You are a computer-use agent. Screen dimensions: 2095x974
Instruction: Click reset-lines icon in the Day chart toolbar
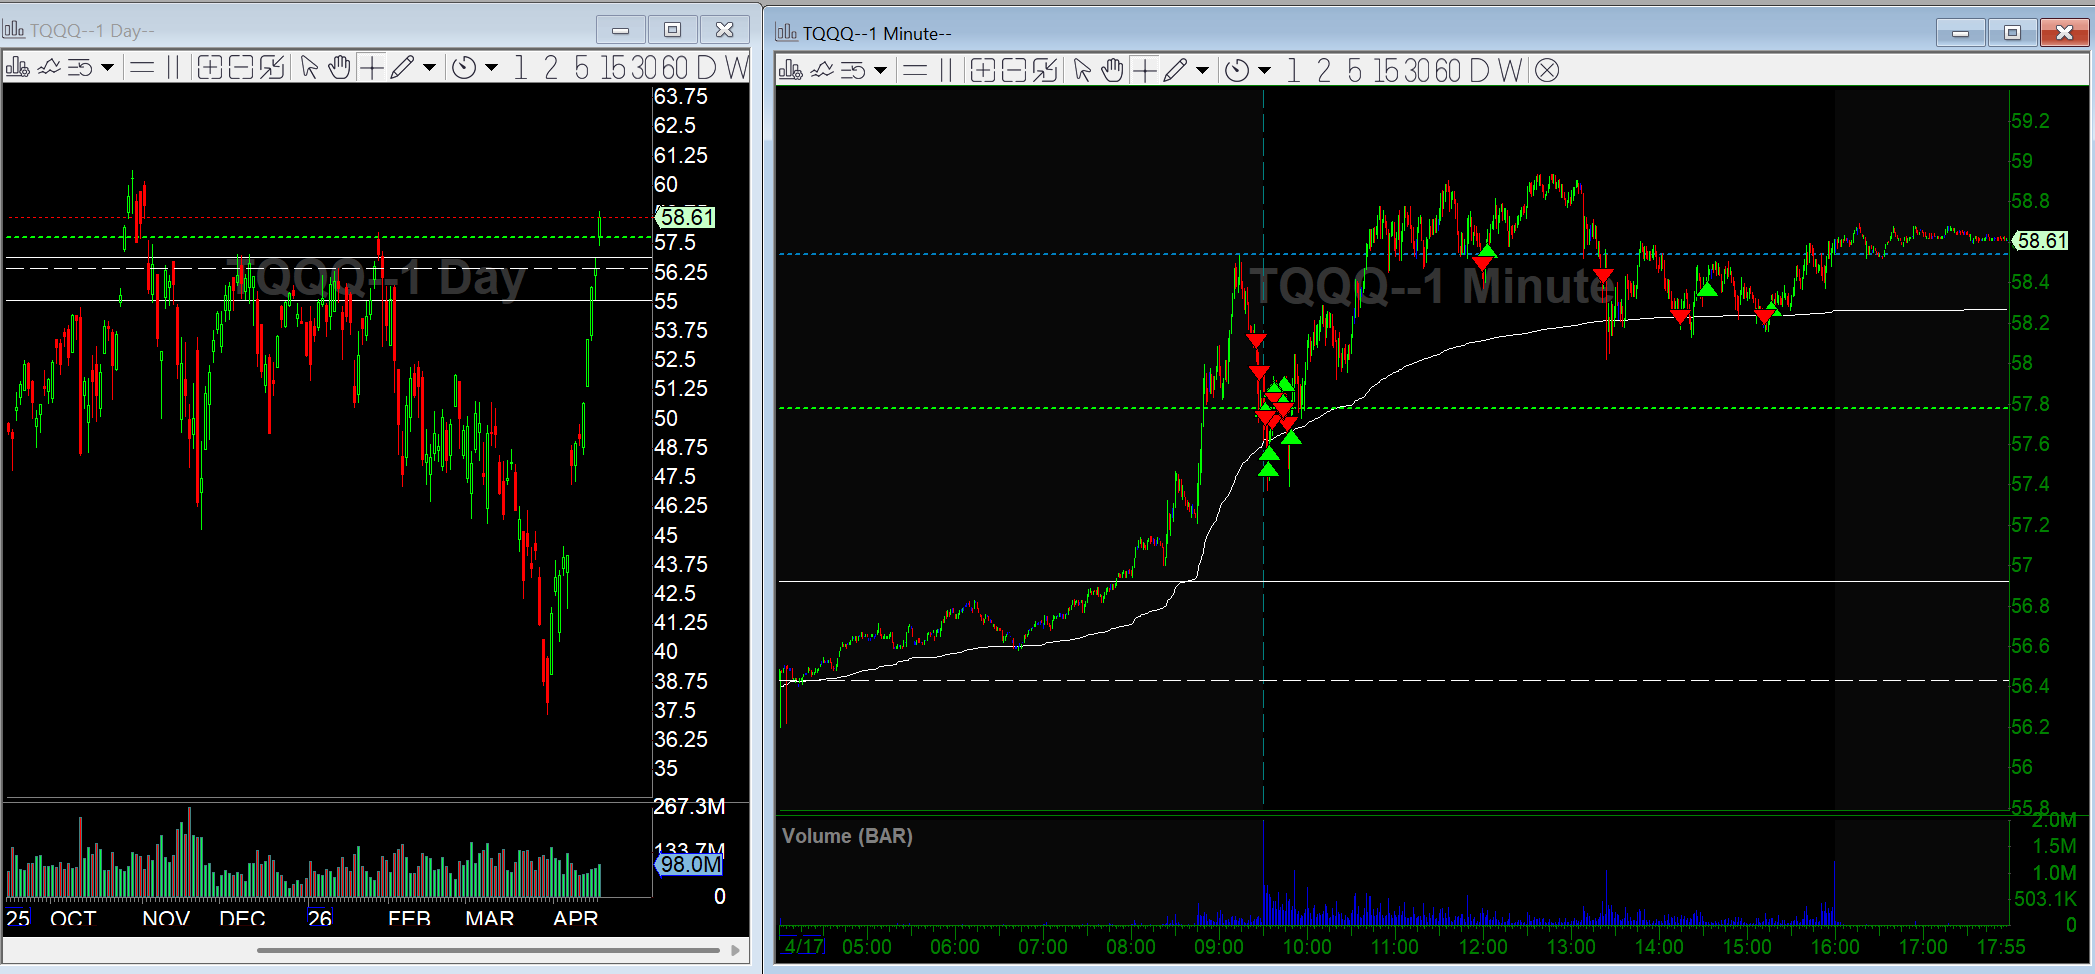[x=80, y=68]
